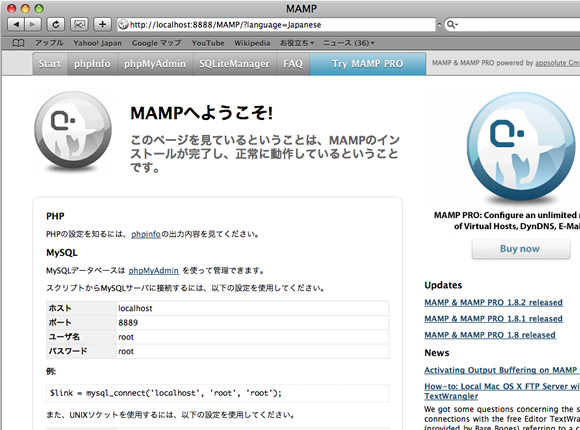Click the phpinfo link in PHP section
Viewport: 580px width, 430px height.
point(146,234)
